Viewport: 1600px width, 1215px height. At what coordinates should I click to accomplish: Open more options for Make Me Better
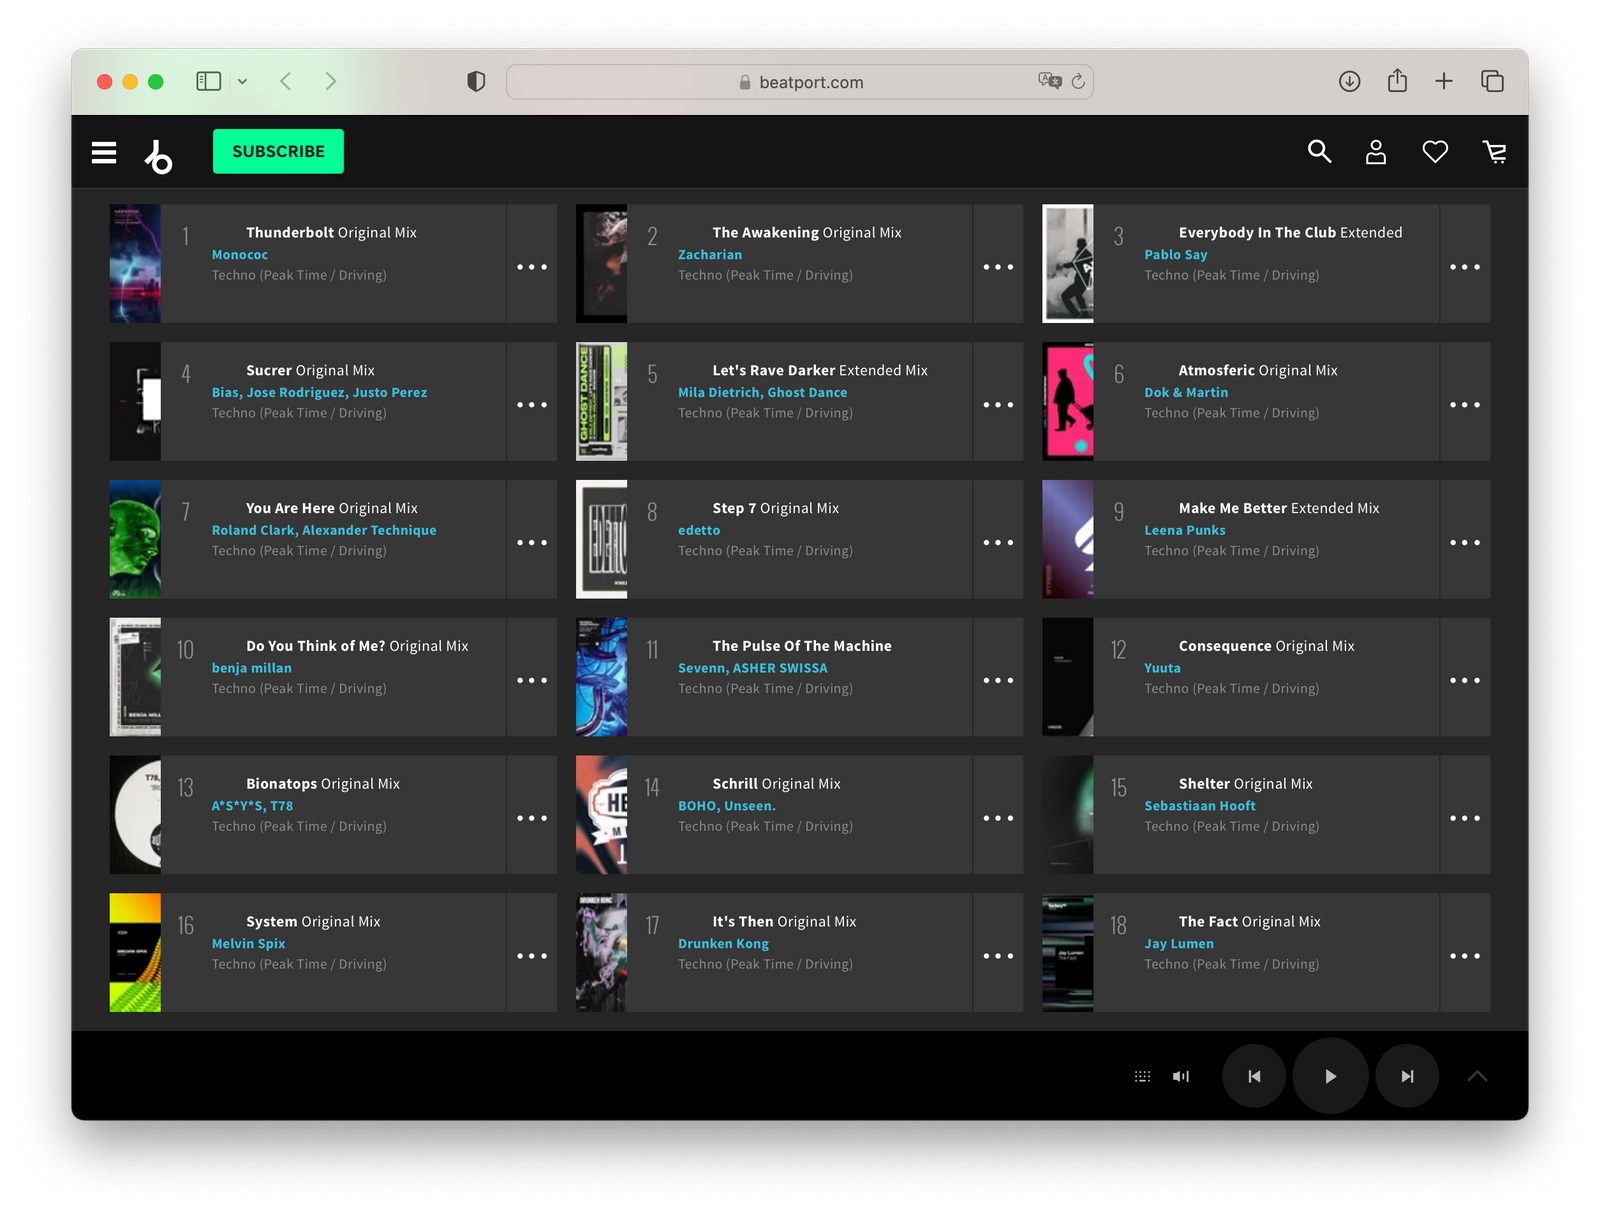[1465, 543]
